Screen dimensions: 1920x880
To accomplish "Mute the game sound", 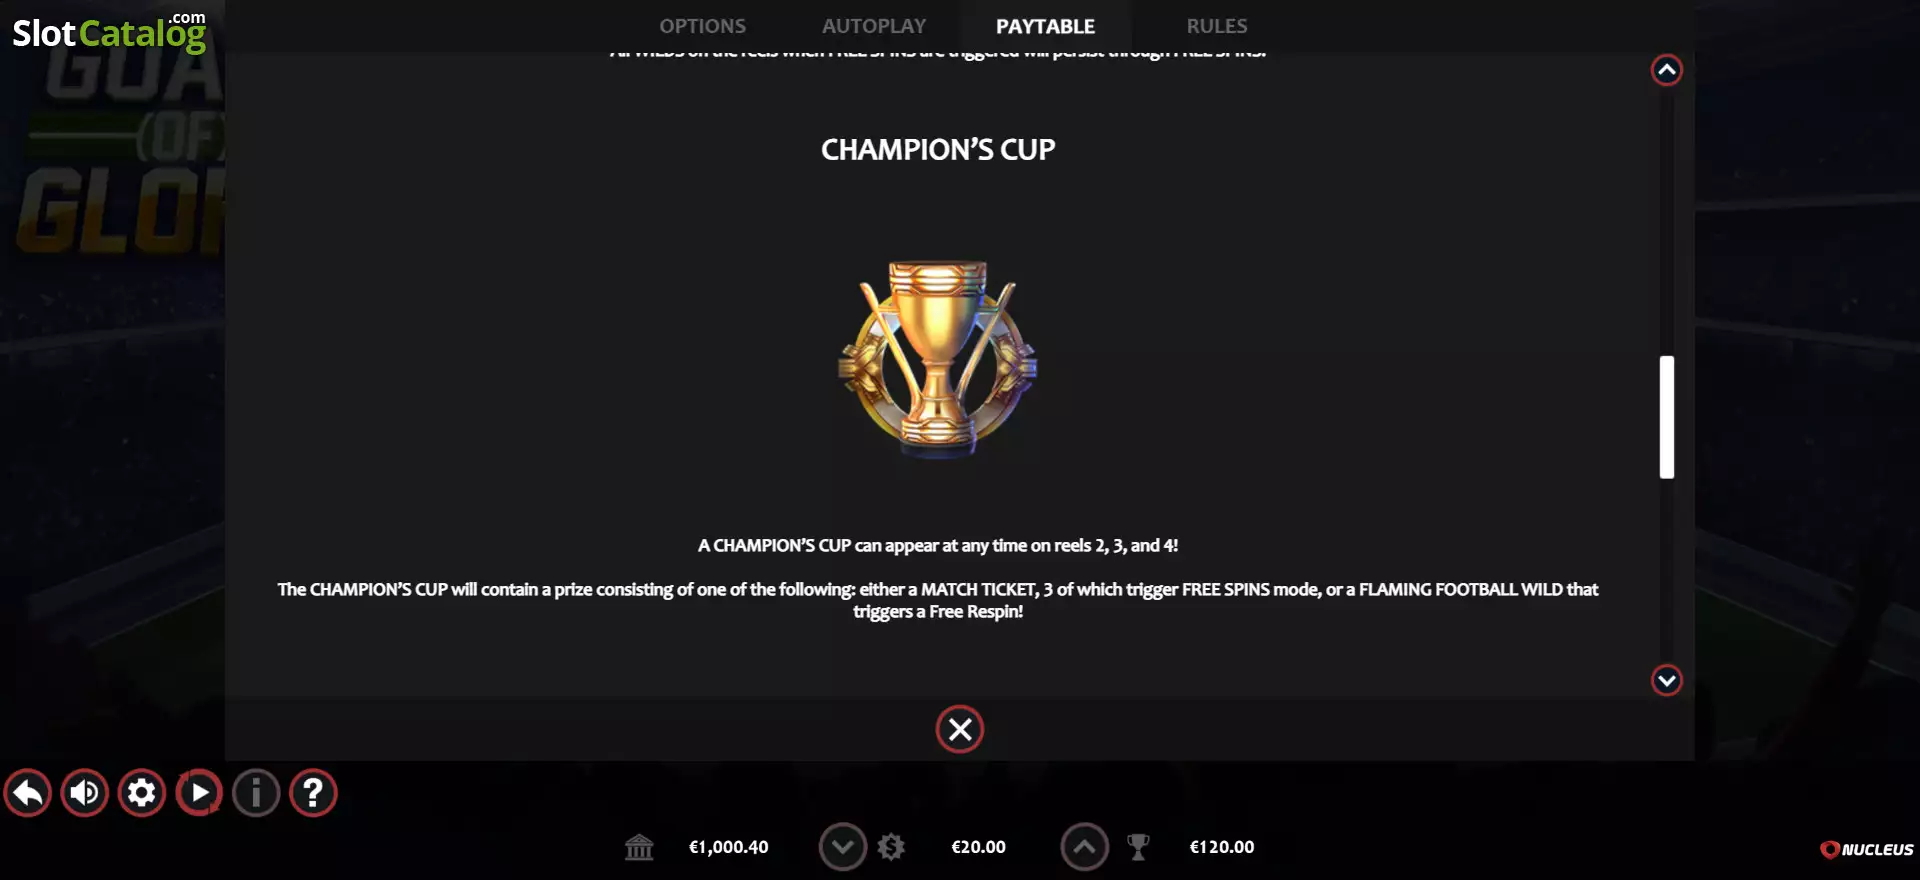I will click(85, 793).
